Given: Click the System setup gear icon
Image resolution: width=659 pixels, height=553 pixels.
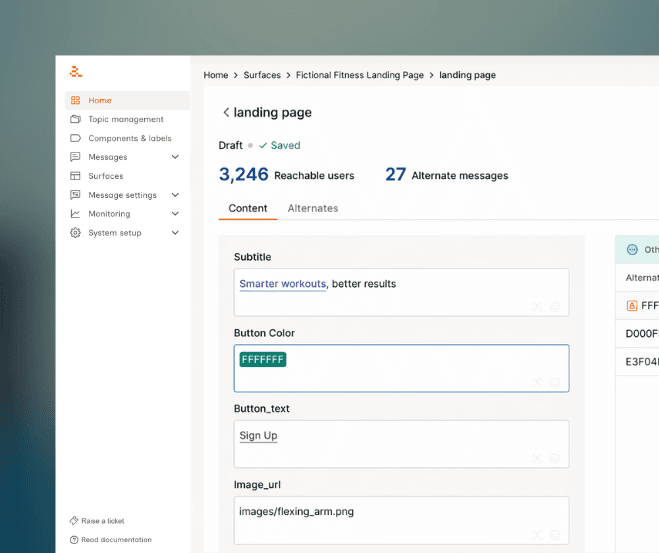Looking at the screenshot, I should [75, 233].
